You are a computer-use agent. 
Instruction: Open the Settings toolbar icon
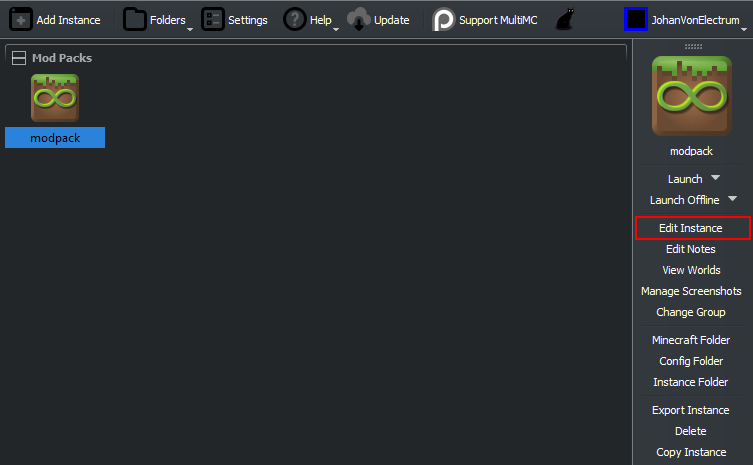[x=212, y=20]
